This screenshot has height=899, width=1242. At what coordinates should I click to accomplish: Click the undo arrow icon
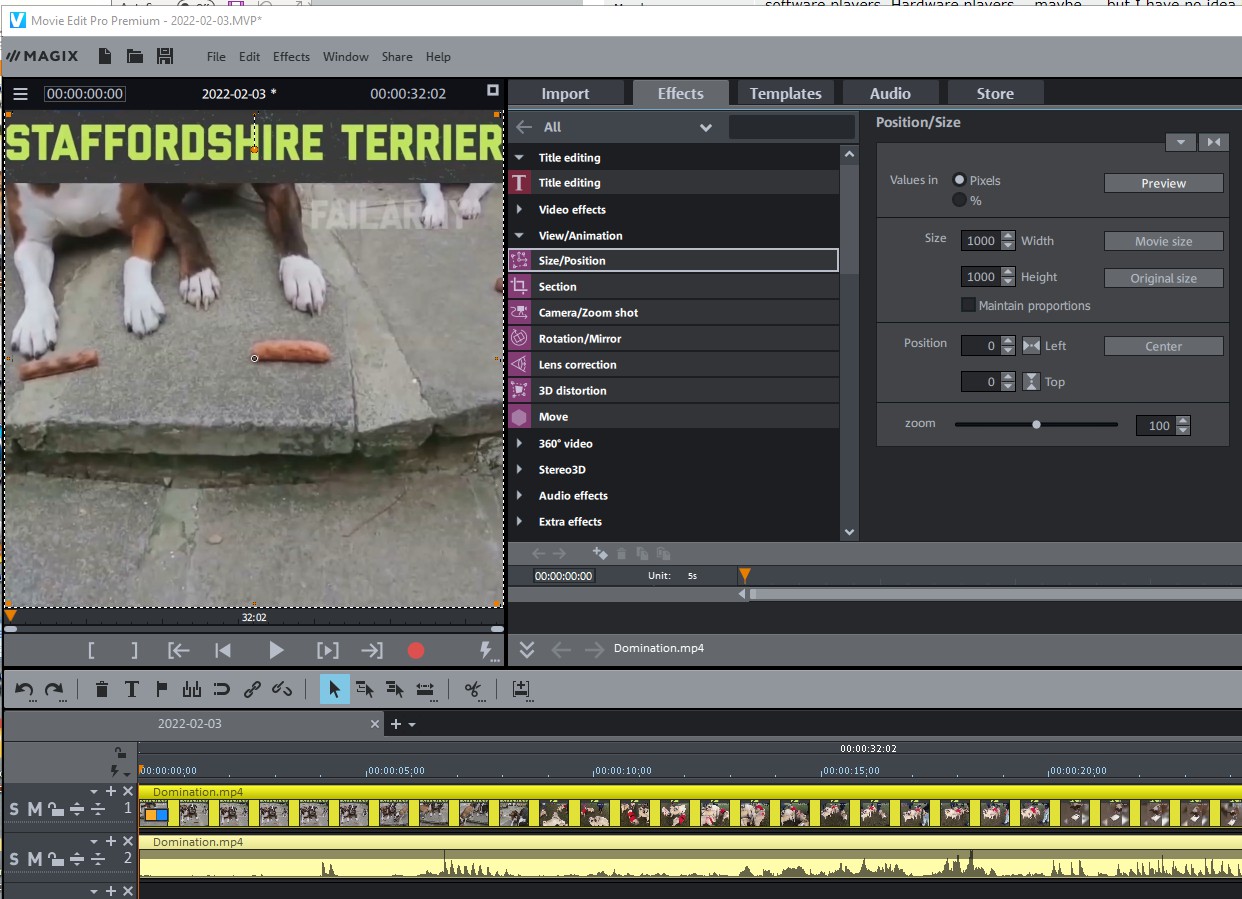(25, 689)
